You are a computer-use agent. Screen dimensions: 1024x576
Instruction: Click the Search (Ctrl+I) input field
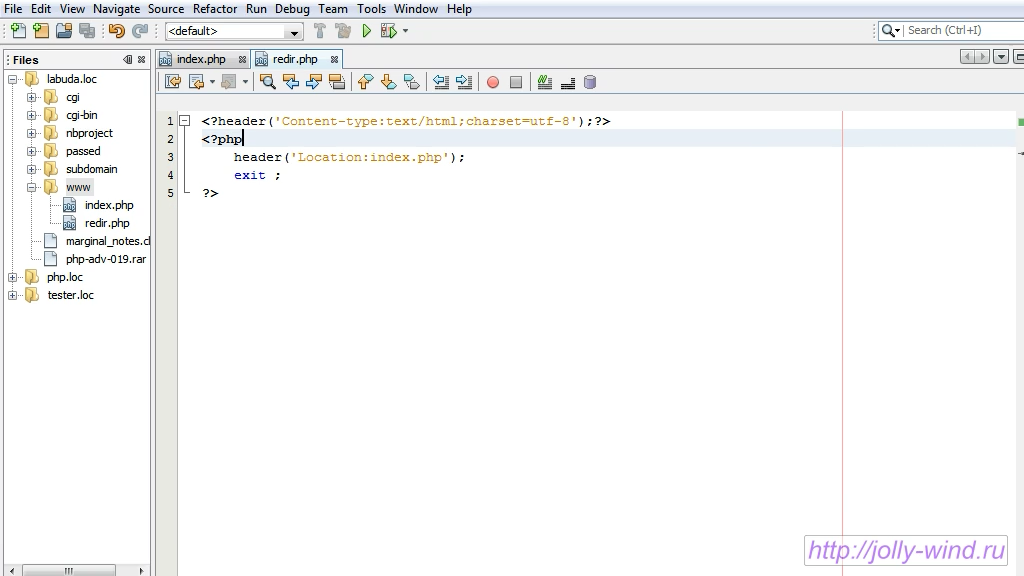[964, 30]
